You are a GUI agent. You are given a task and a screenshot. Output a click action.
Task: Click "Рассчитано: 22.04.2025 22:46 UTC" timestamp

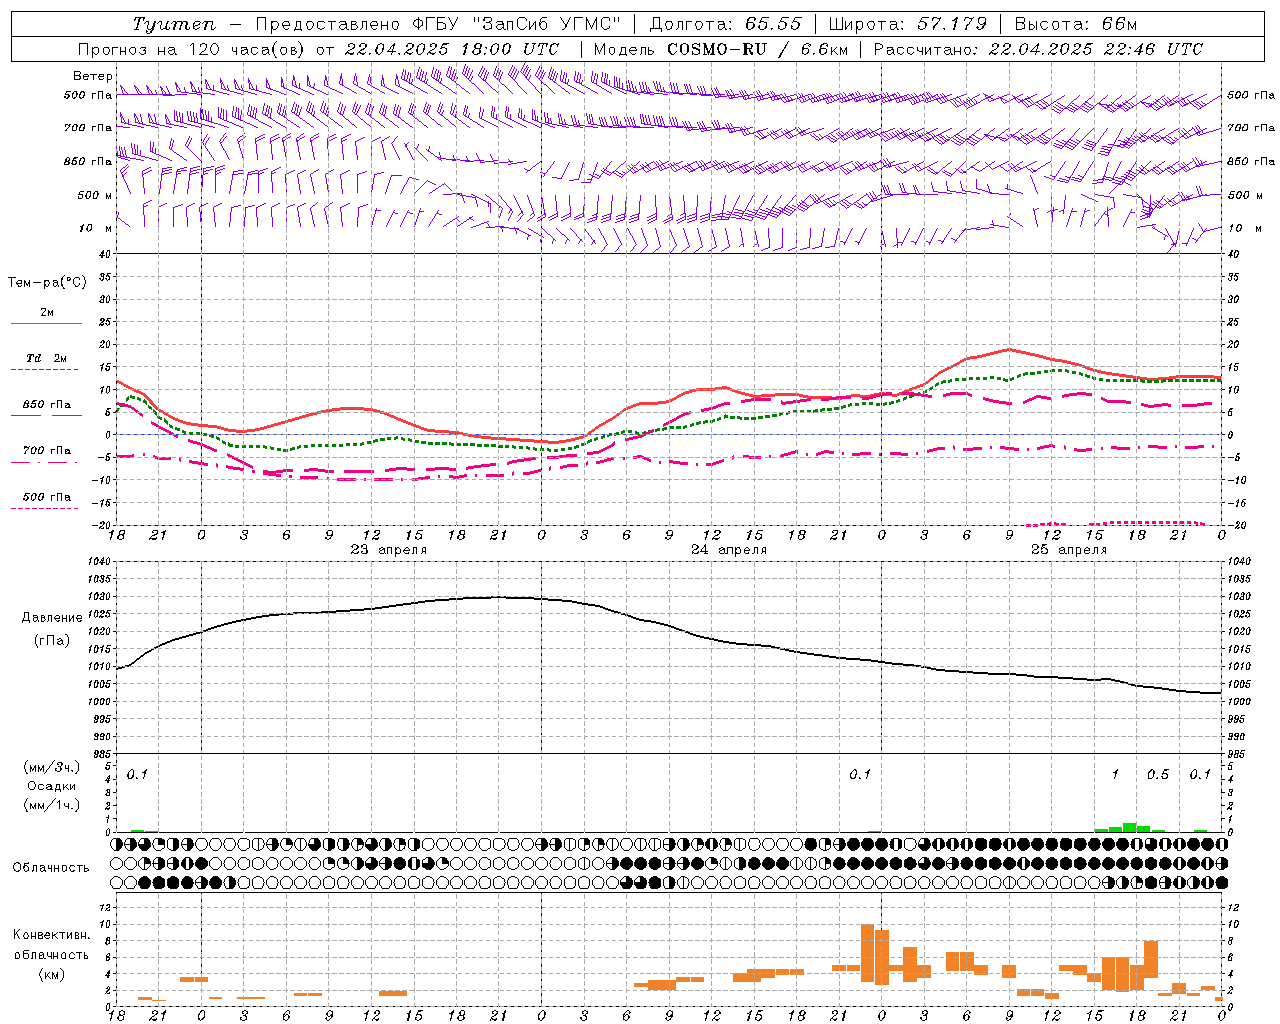pos(1038,49)
